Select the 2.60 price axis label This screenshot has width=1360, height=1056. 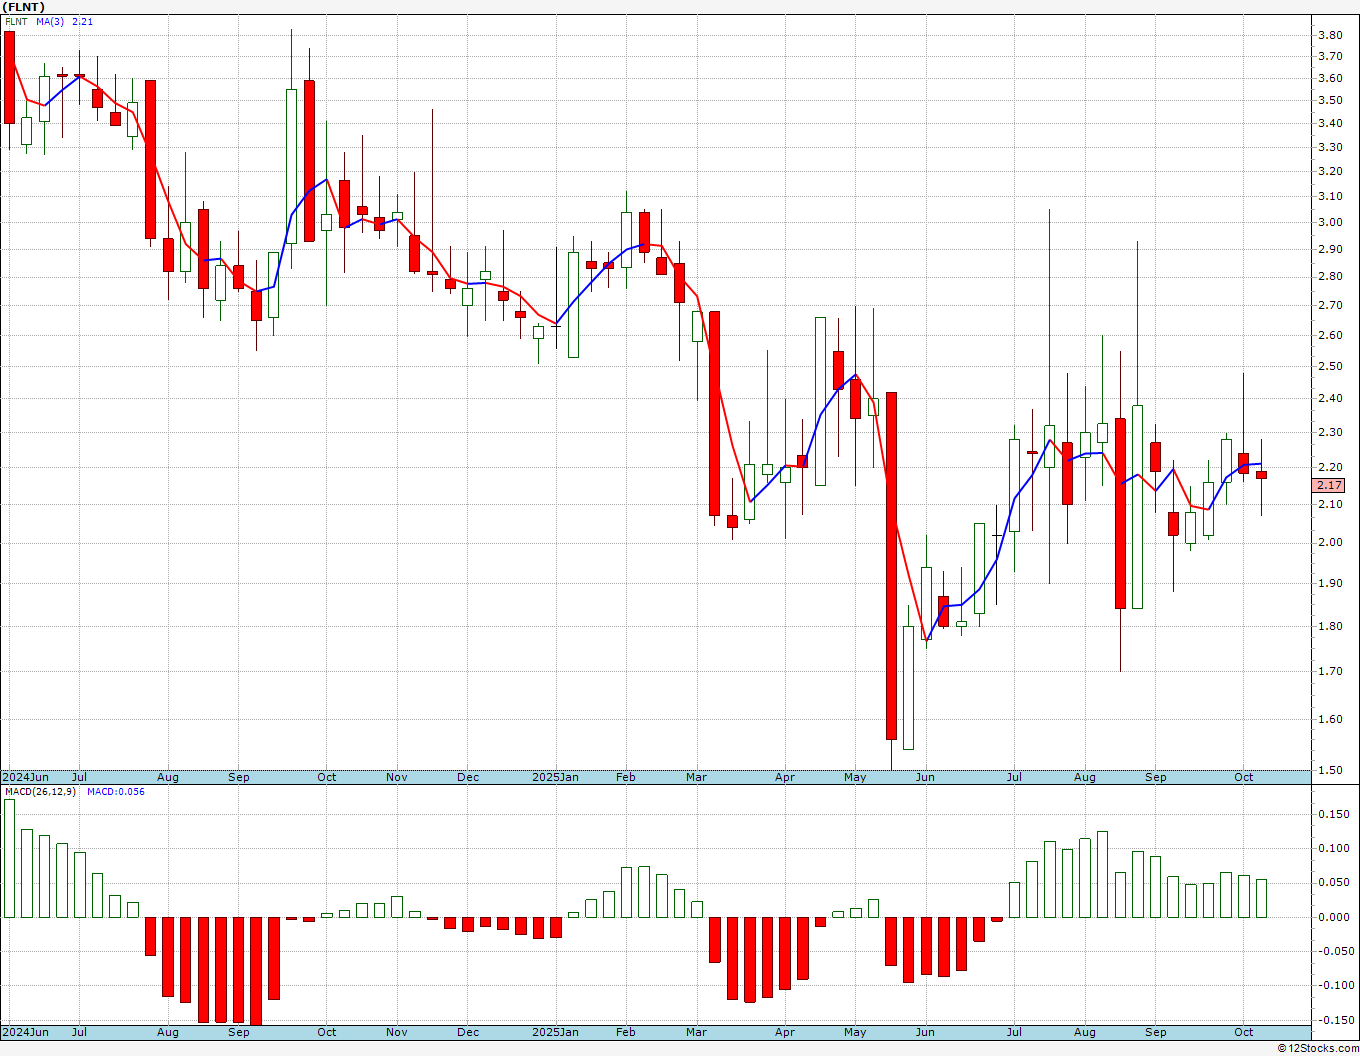click(1330, 336)
